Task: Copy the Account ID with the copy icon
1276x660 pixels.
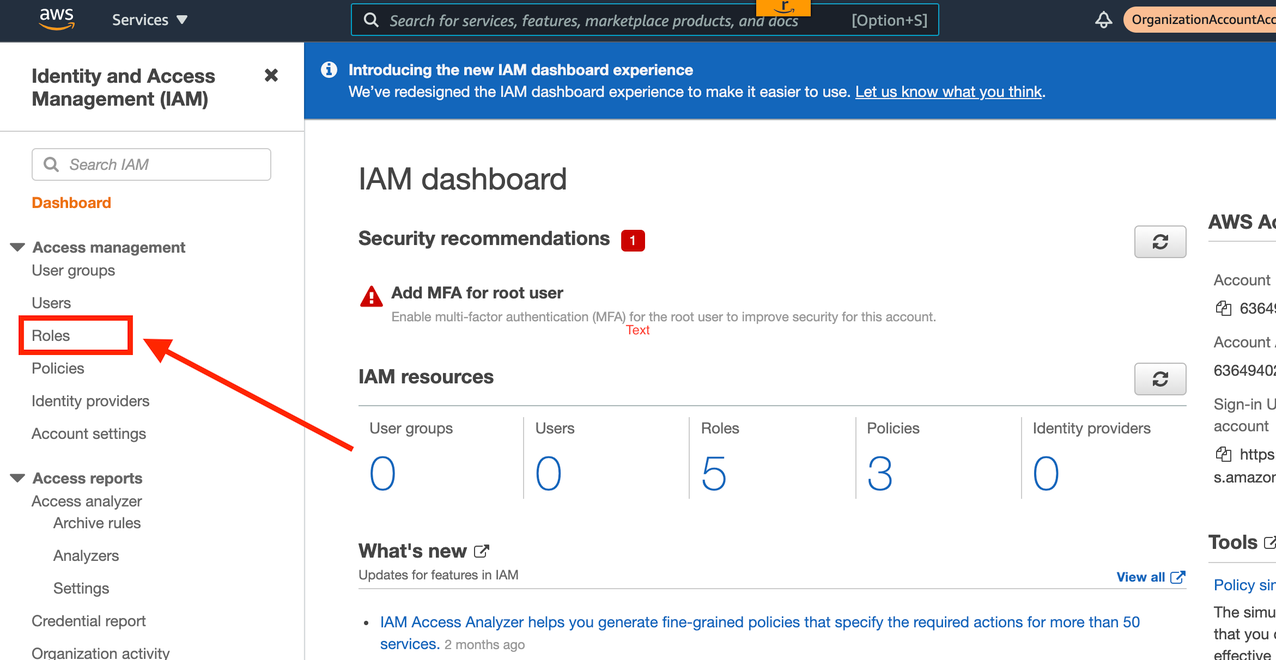Action: 1223,309
